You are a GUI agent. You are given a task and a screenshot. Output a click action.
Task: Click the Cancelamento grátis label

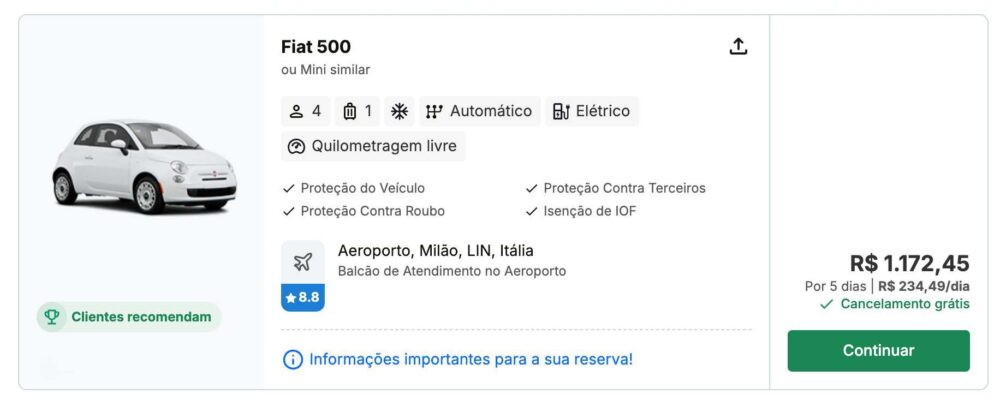point(904,304)
